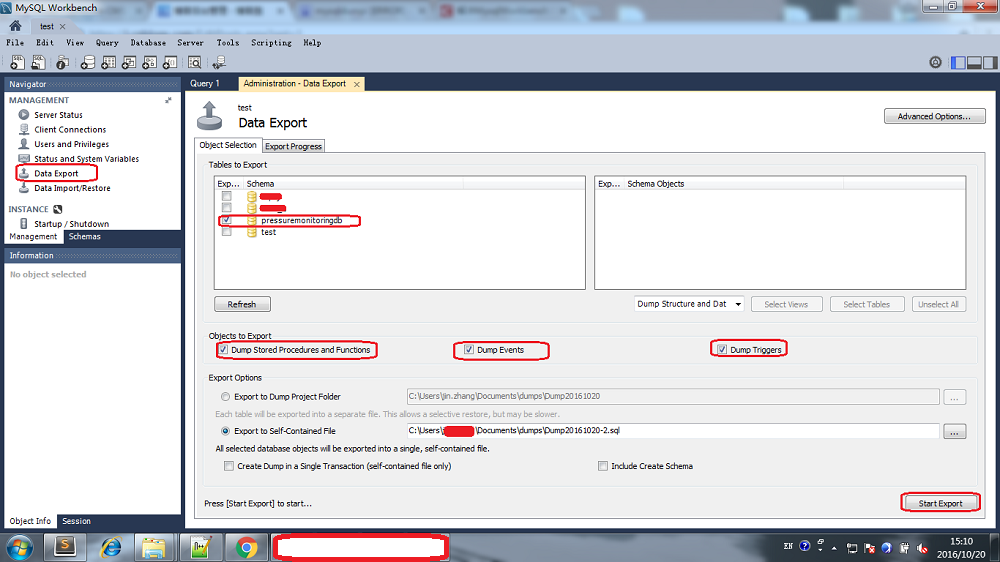Click the Client Connections icon
This screenshot has height=562, width=1000.
click(24, 129)
